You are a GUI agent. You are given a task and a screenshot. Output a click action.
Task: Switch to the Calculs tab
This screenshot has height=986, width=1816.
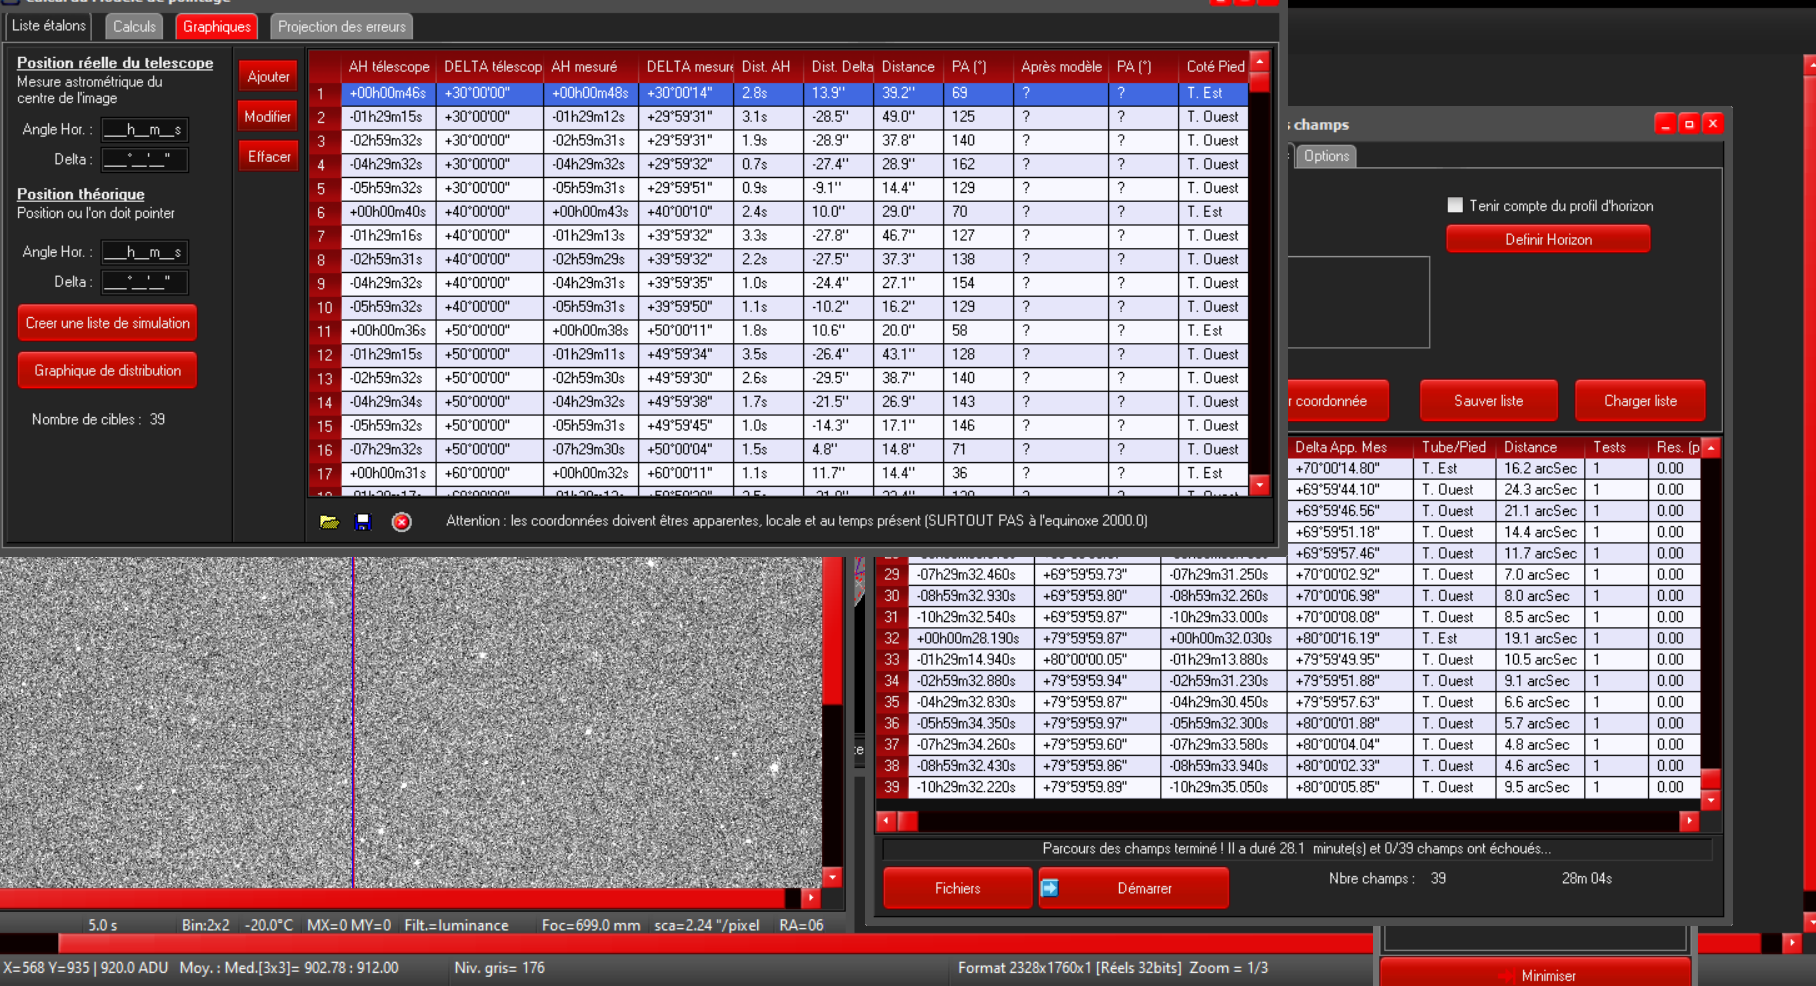point(134,27)
